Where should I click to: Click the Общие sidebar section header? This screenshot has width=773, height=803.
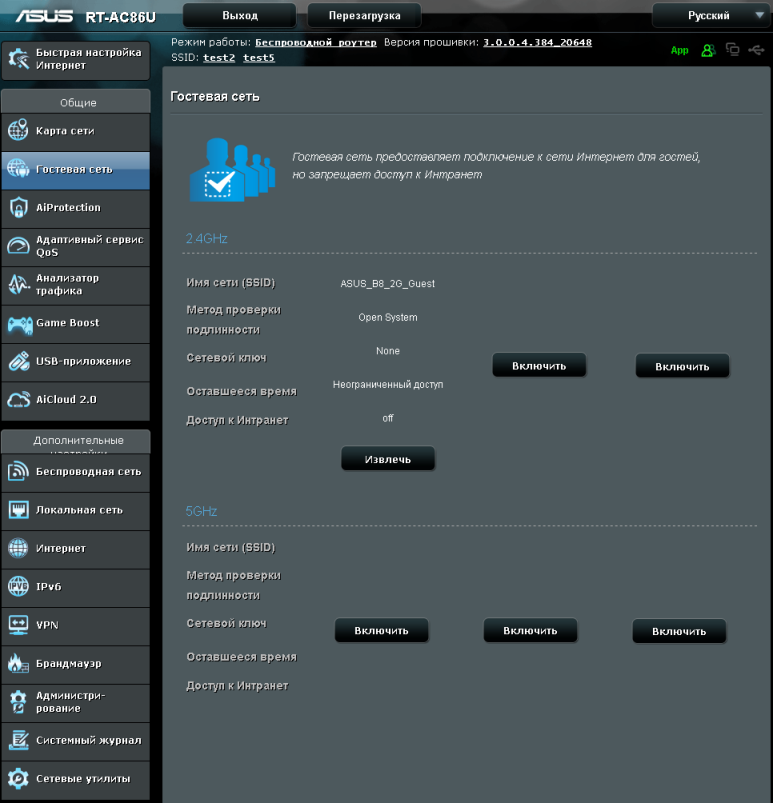tap(78, 102)
